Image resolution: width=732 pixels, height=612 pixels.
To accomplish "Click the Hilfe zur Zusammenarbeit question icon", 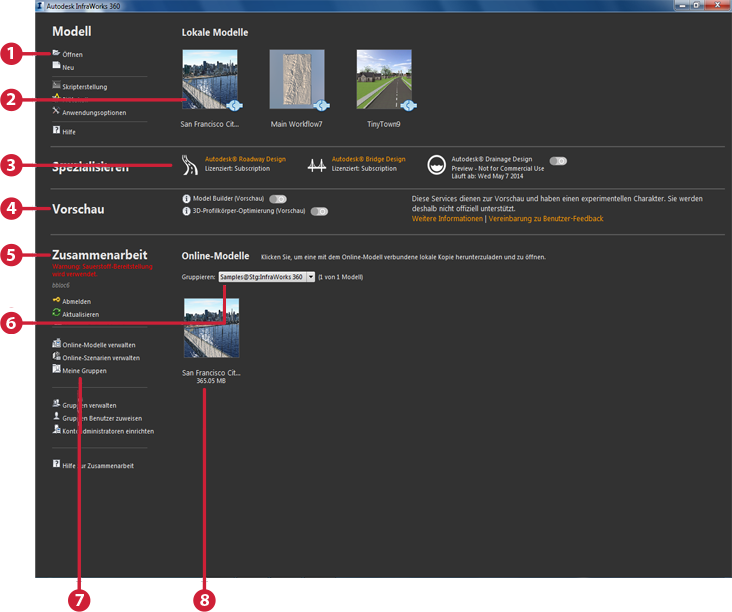I will pyautogui.click(x=56, y=464).
